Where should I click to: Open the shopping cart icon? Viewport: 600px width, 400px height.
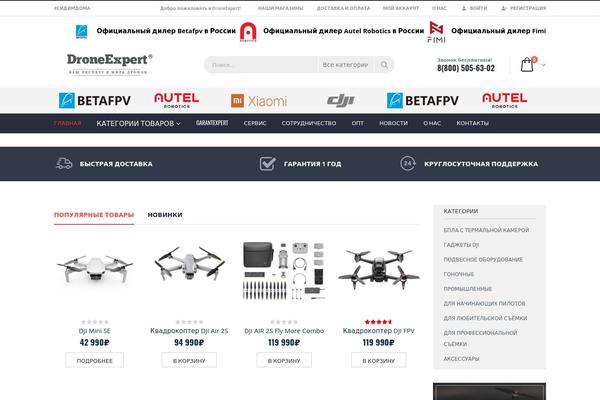coord(527,65)
